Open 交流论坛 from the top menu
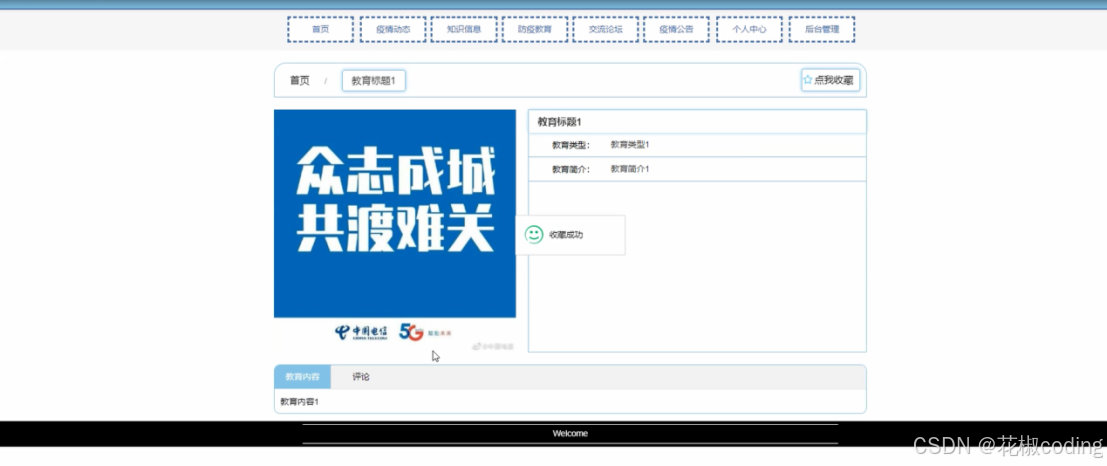Image resolution: width=1107 pixels, height=466 pixels. point(606,30)
